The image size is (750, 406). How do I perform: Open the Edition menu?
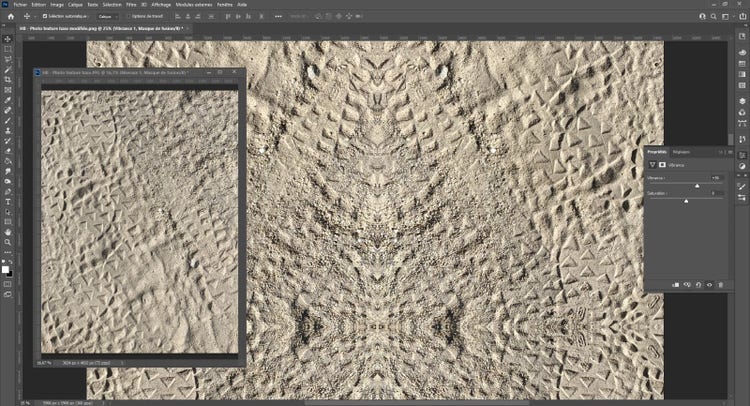pyautogui.click(x=39, y=4)
